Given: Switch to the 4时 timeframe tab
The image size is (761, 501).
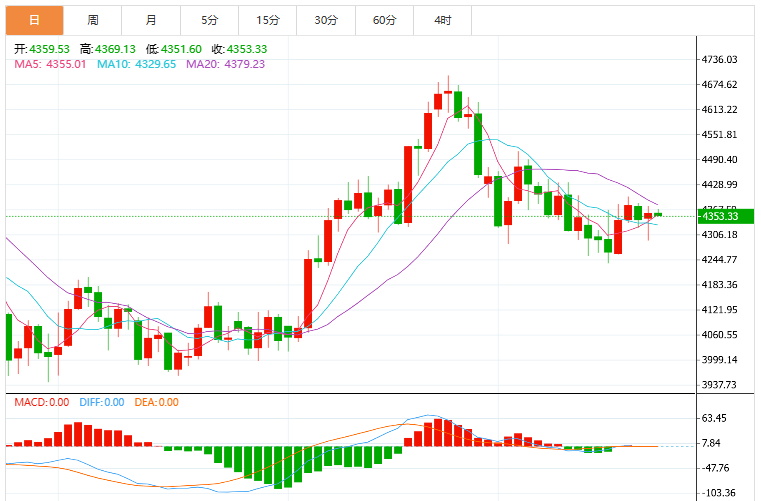Looking at the screenshot, I should pyautogui.click(x=443, y=20).
